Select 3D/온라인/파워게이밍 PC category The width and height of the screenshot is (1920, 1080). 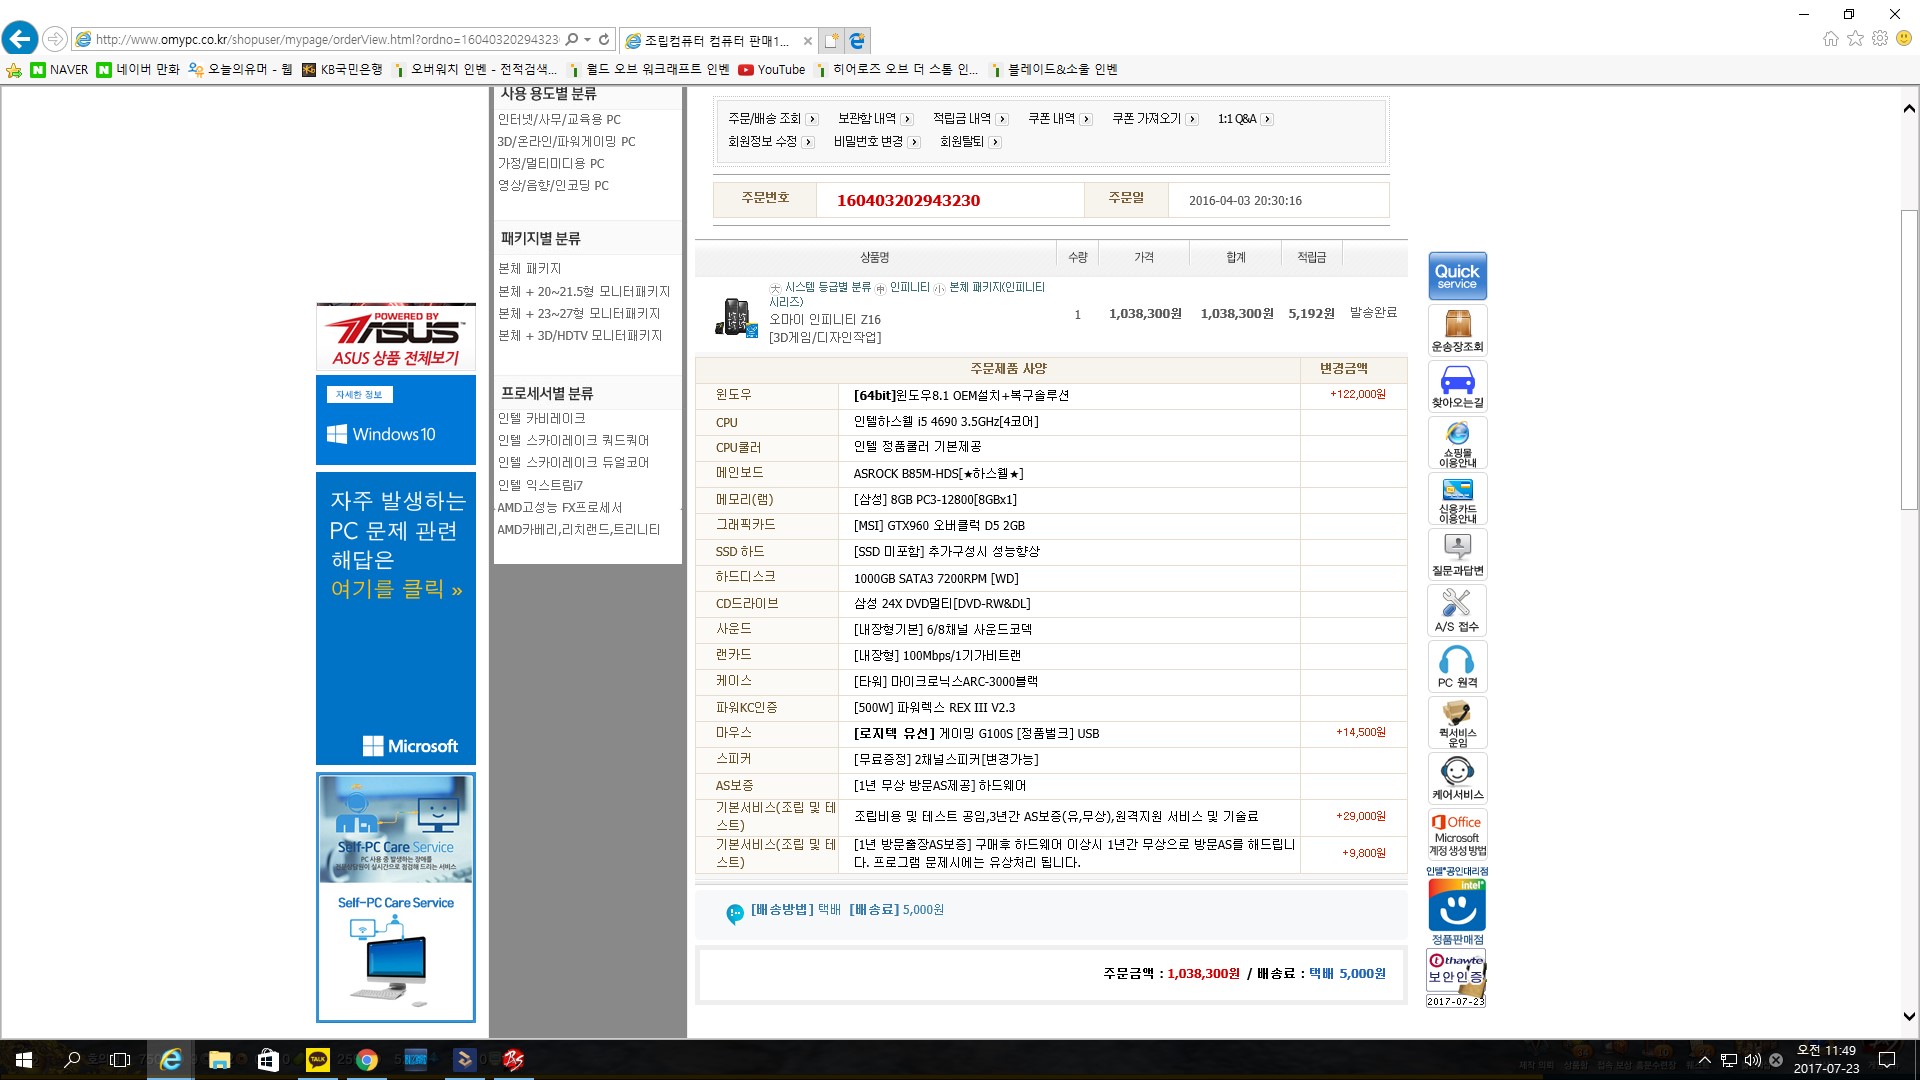click(x=566, y=142)
